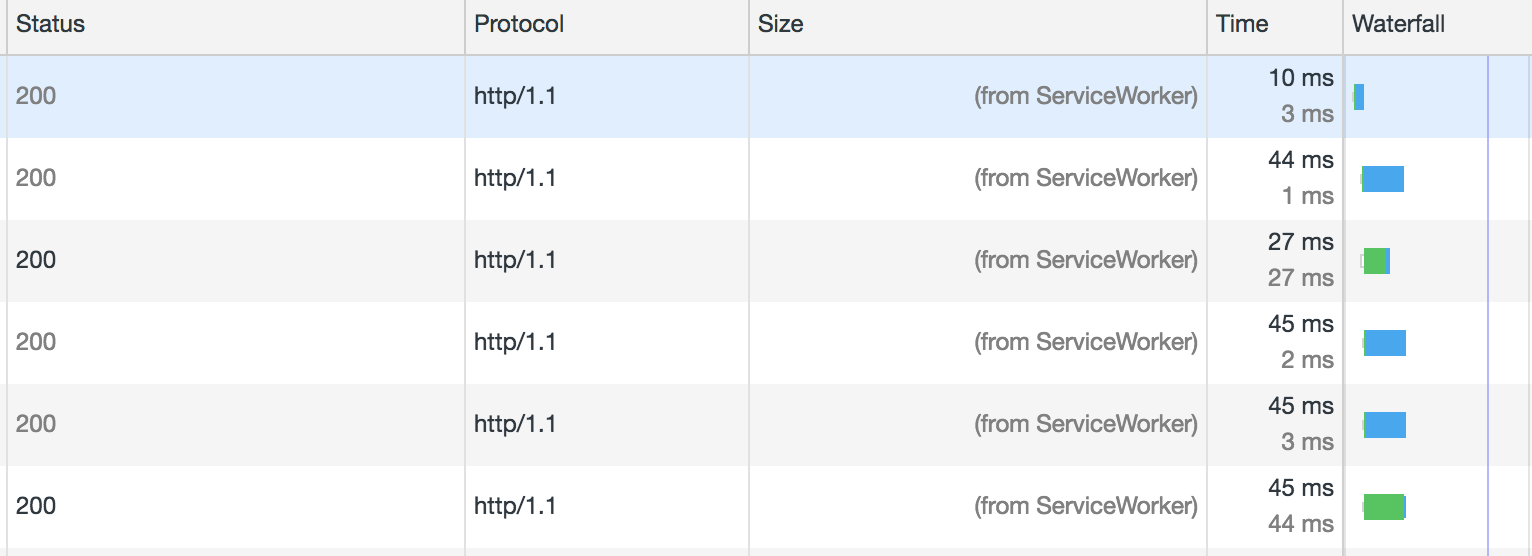Click the green waterfall bar in the last request row

point(1384,507)
